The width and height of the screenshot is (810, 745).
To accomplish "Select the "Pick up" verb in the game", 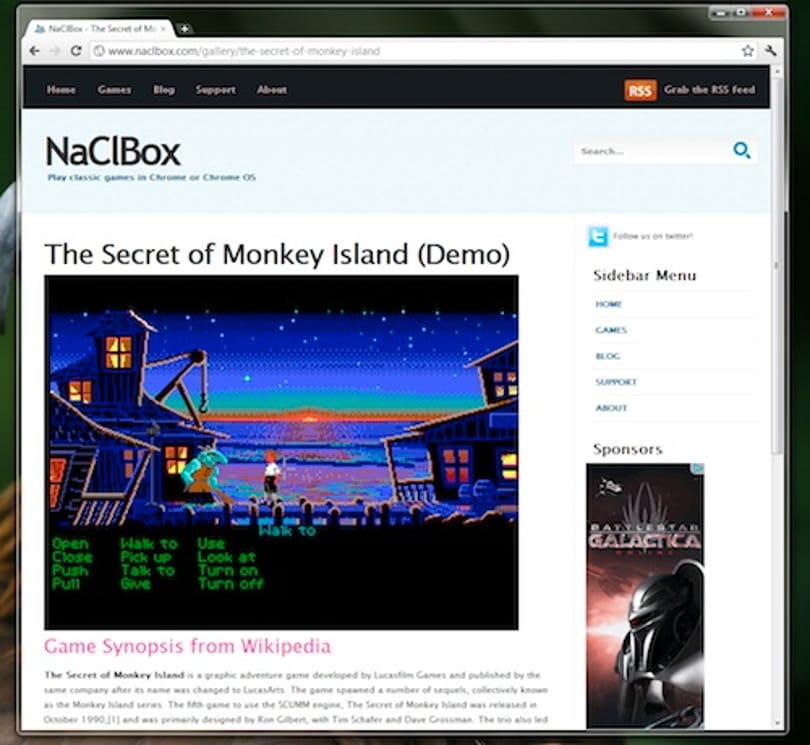I will [146, 557].
